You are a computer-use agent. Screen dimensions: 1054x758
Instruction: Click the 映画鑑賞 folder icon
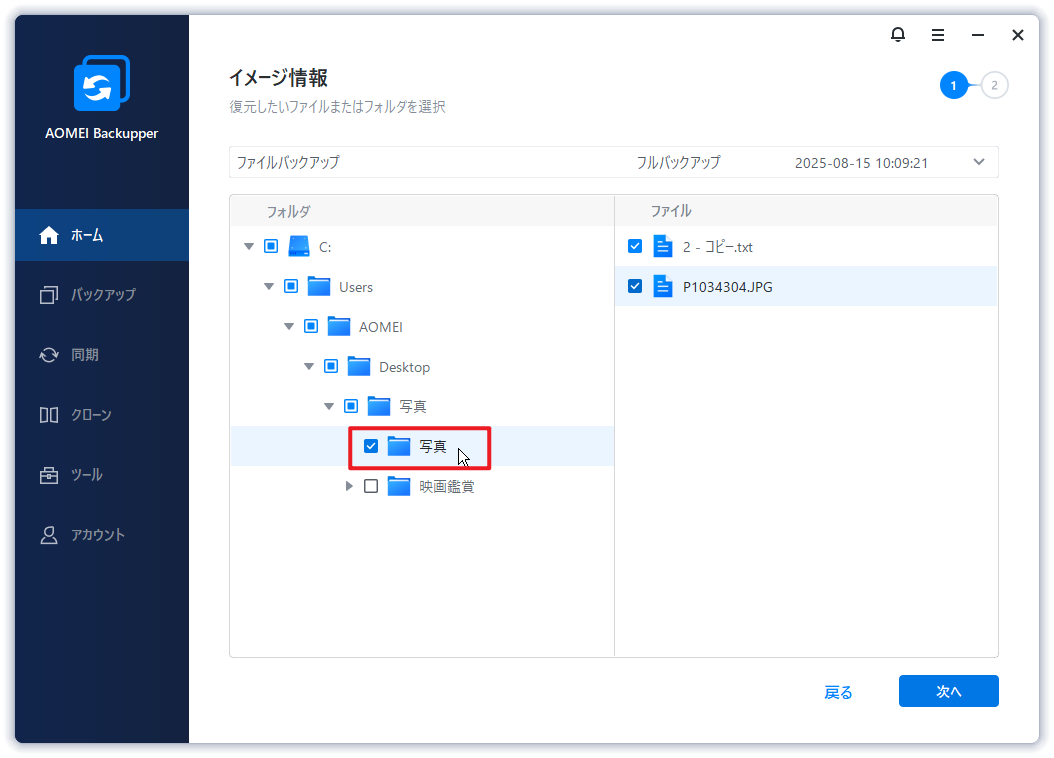399,486
